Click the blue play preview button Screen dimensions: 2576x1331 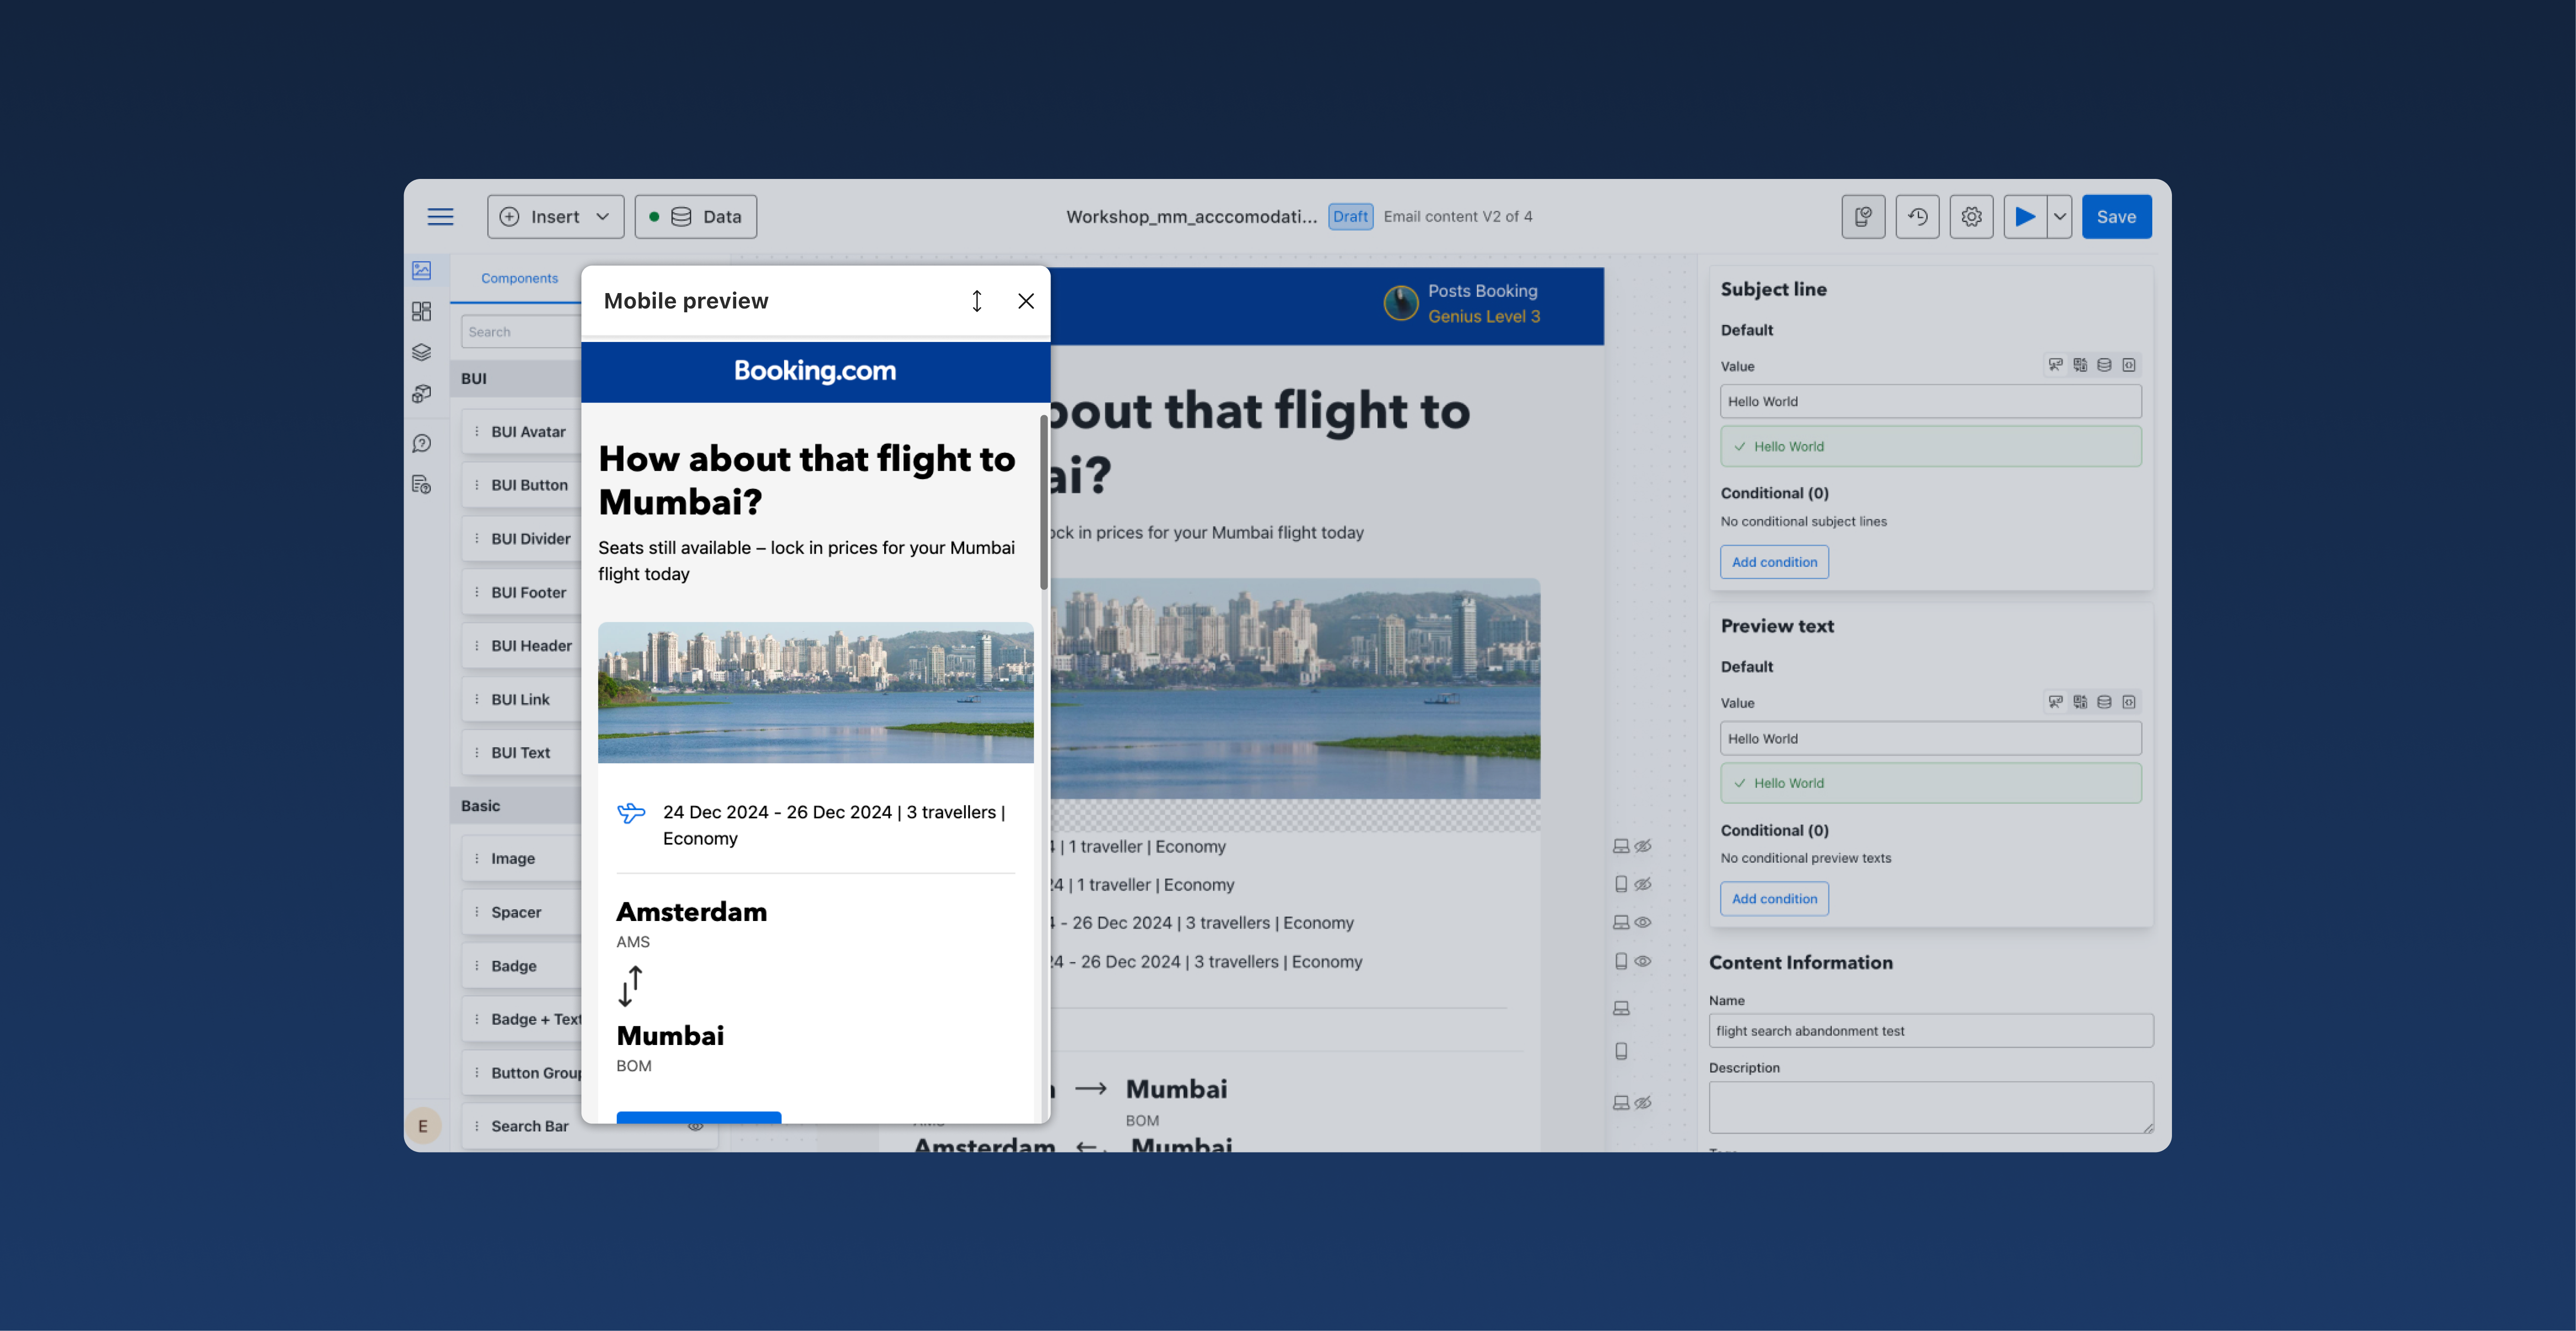pyautogui.click(x=2025, y=217)
